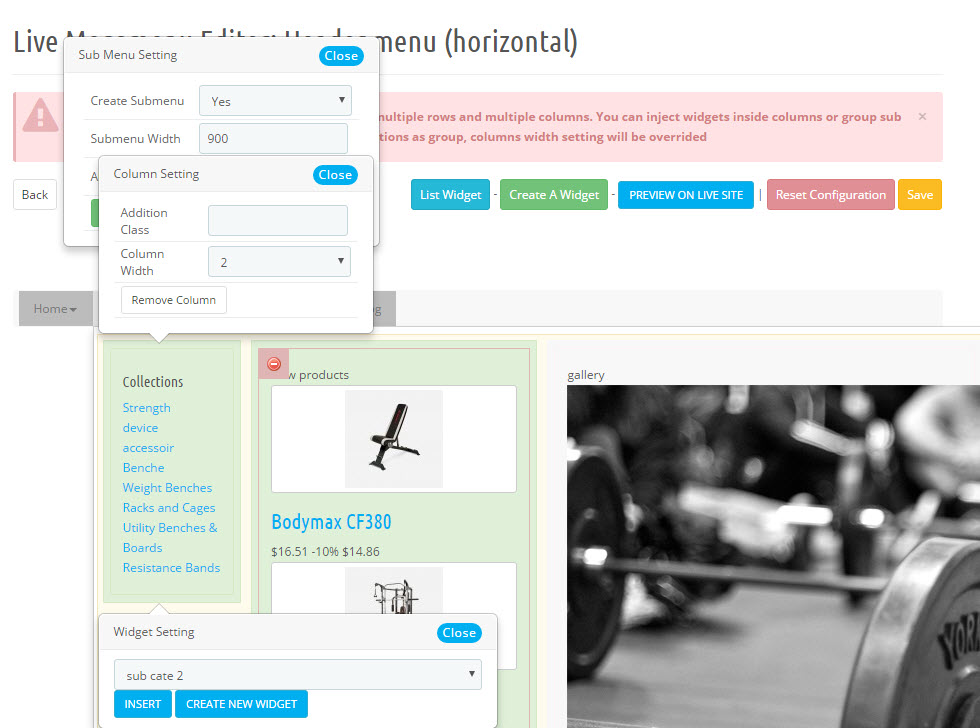Click the Submenu Width input field
Screen dimensions: 980x728
(x=273, y=138)
